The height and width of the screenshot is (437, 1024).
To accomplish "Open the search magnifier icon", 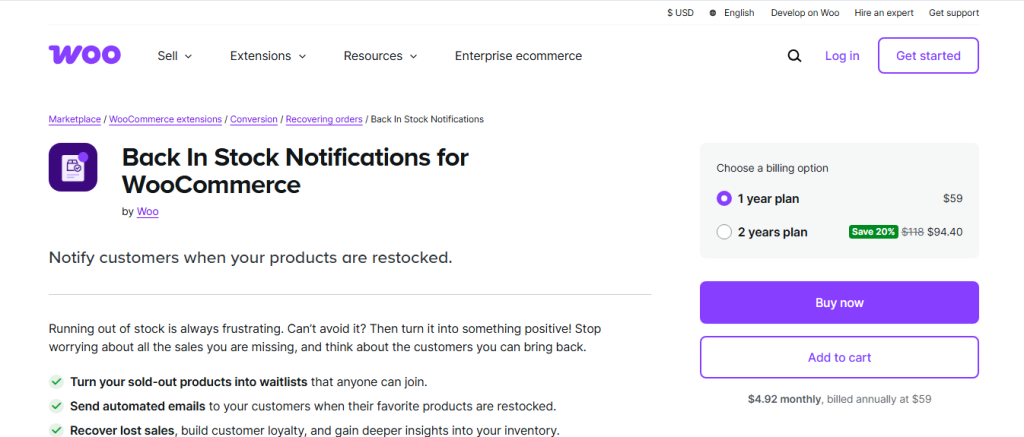I will (794, 56).
